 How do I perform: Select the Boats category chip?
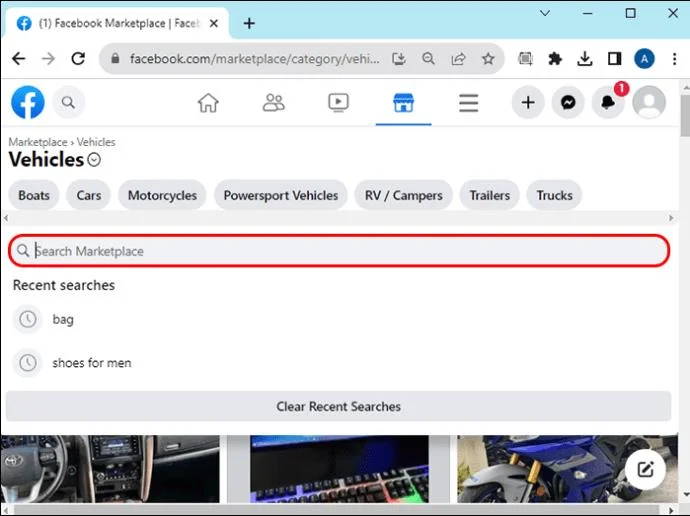coord(34,195)
